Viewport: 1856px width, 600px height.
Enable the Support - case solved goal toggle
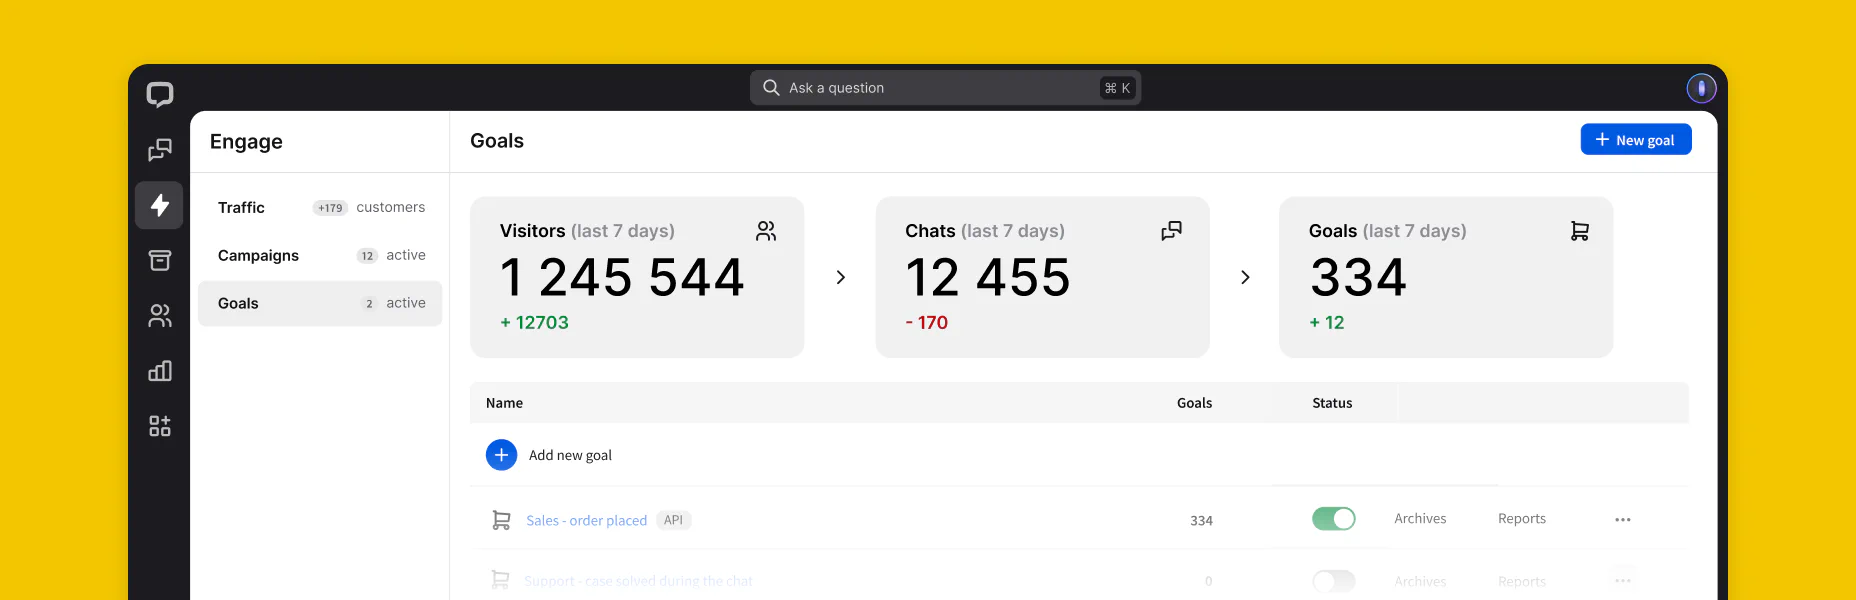tap(1333, 581)
